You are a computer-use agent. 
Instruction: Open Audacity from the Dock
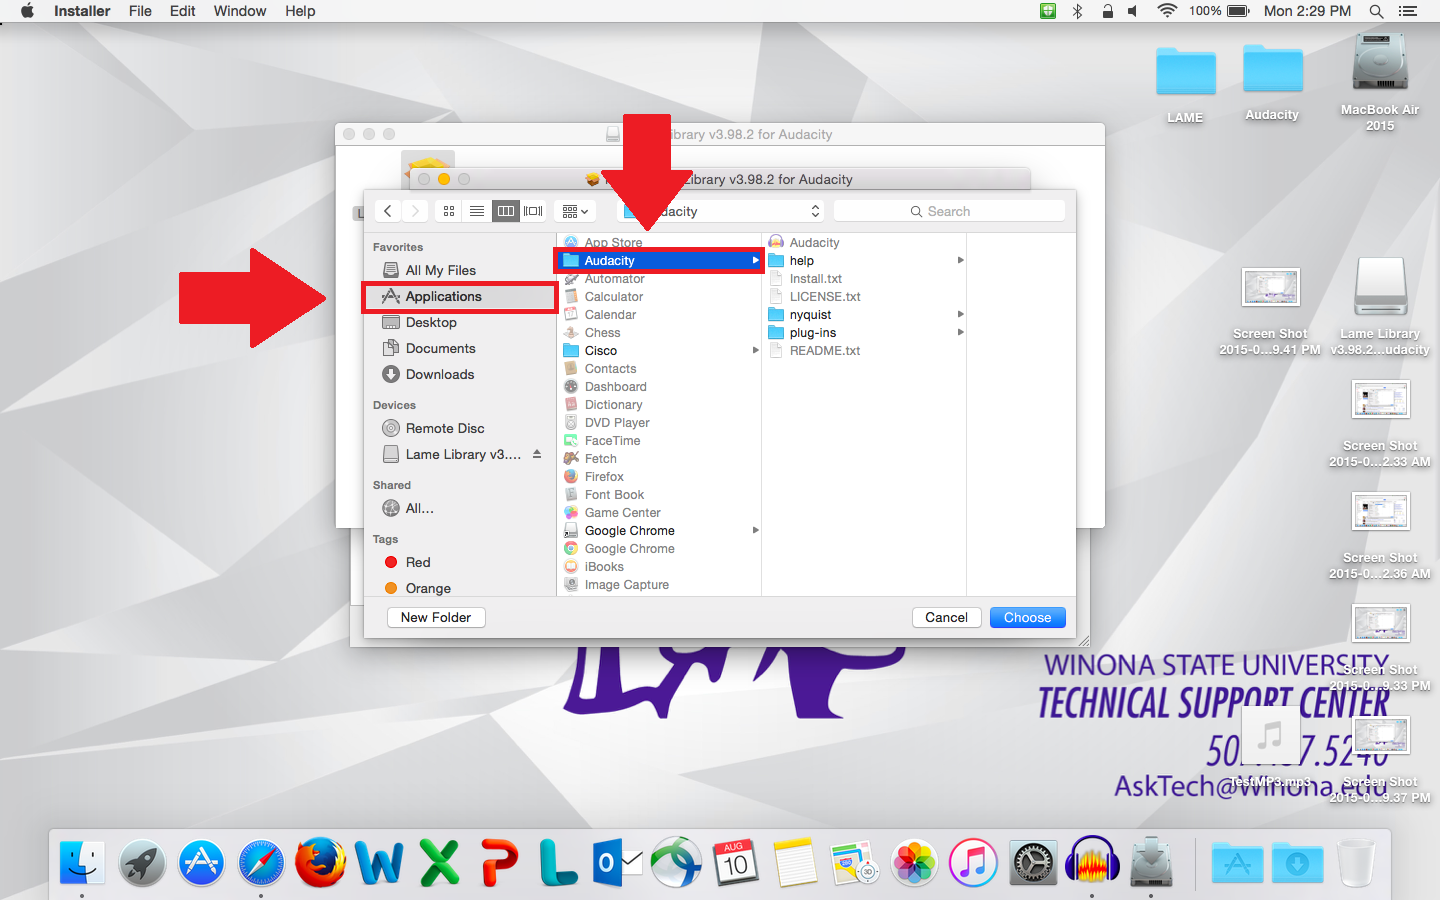pyautogui.click(x=1092, y=862)
